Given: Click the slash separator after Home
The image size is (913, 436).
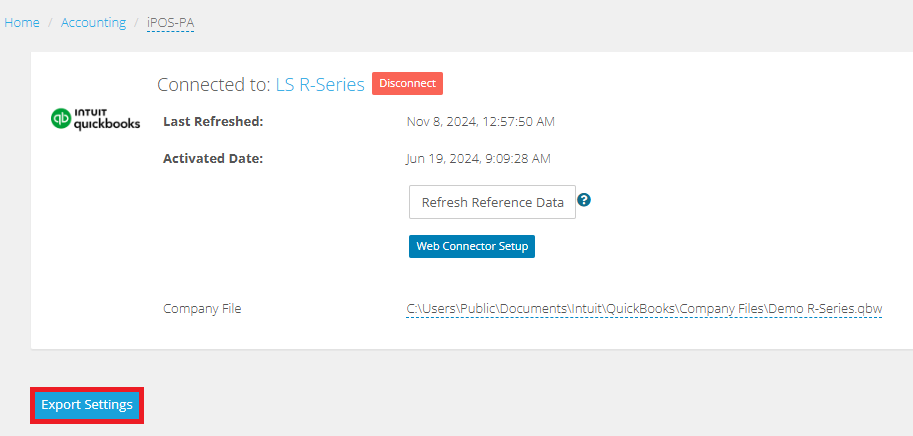Looking at the screenshot, I should (x=51, y=23).
